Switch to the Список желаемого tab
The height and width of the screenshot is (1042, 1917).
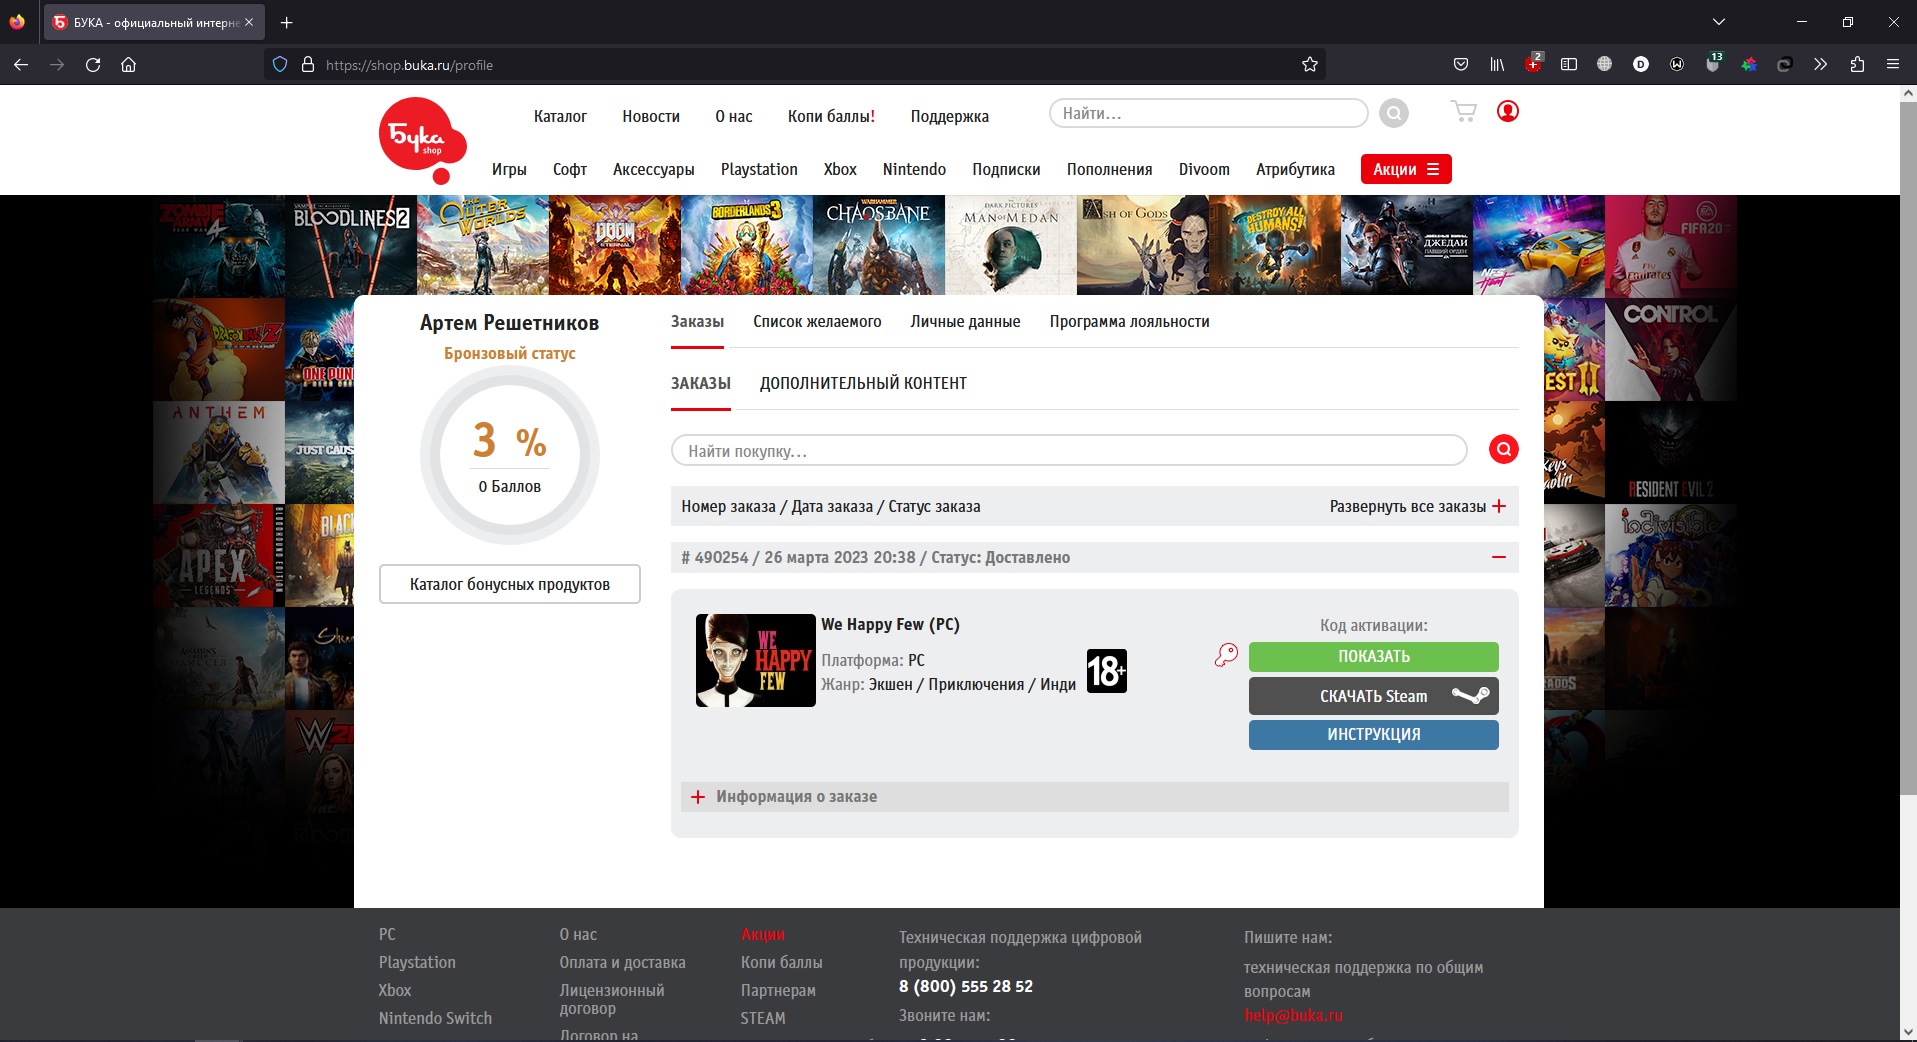click(x=817, y=322)
